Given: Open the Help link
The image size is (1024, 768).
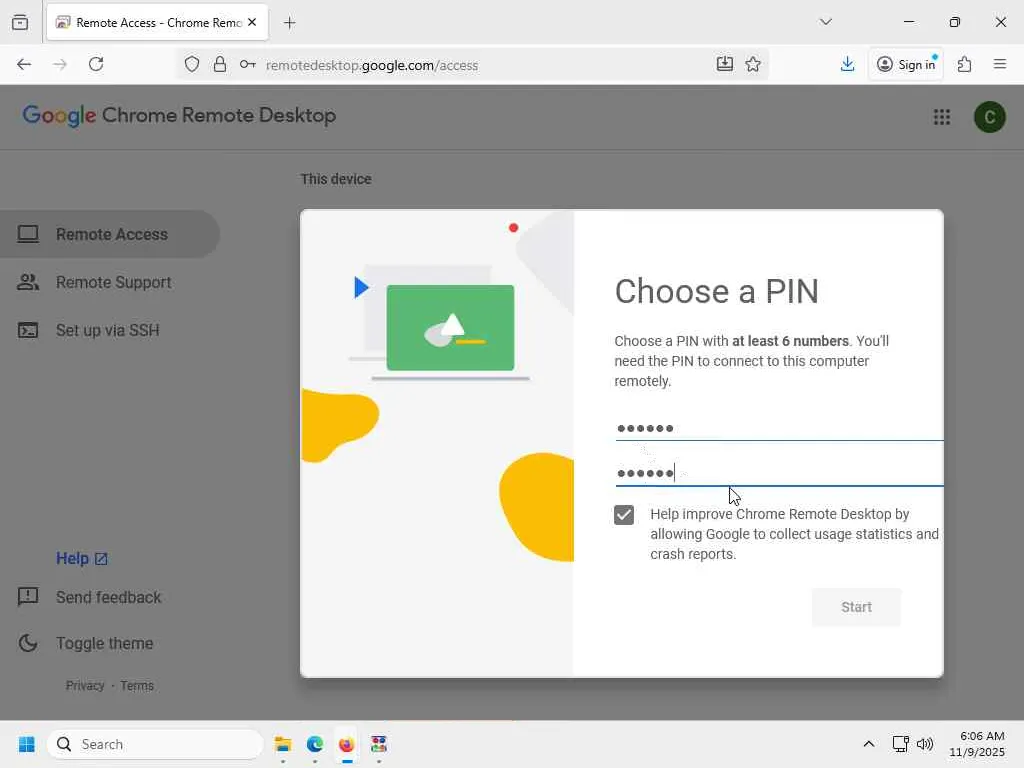Looking at the screenshot, I should pyautogui.click(x=81, y=558).
